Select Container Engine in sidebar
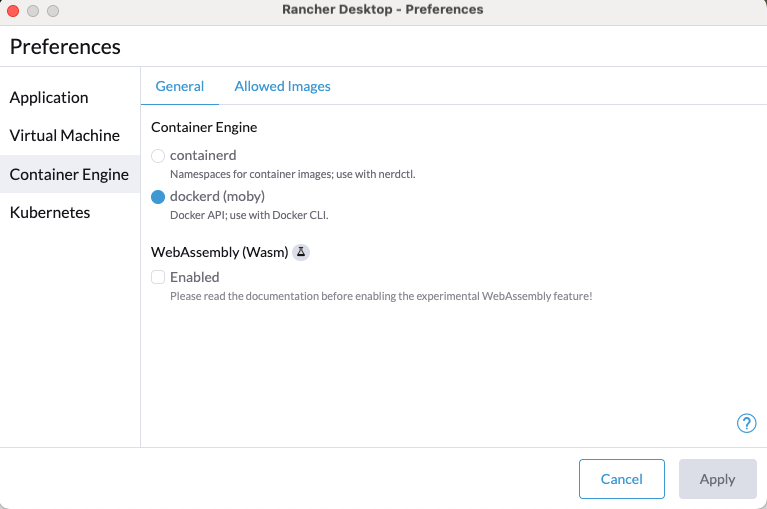Viewport: 767px width, 509px height. click(69, 174)
